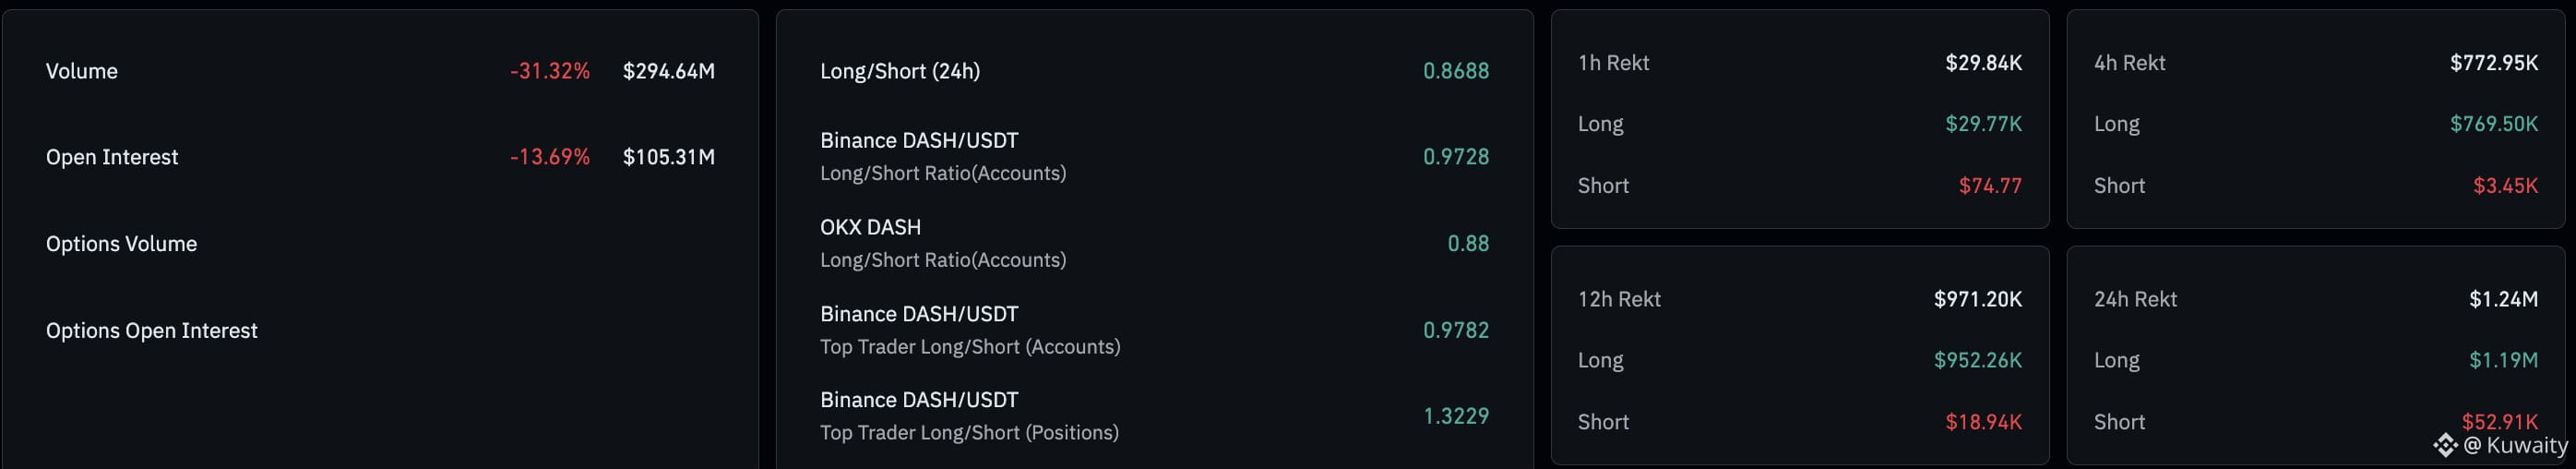Select the 4h Rekt card title
The width and height of the screenshot is (2576, 469).
click(2129, 63)
